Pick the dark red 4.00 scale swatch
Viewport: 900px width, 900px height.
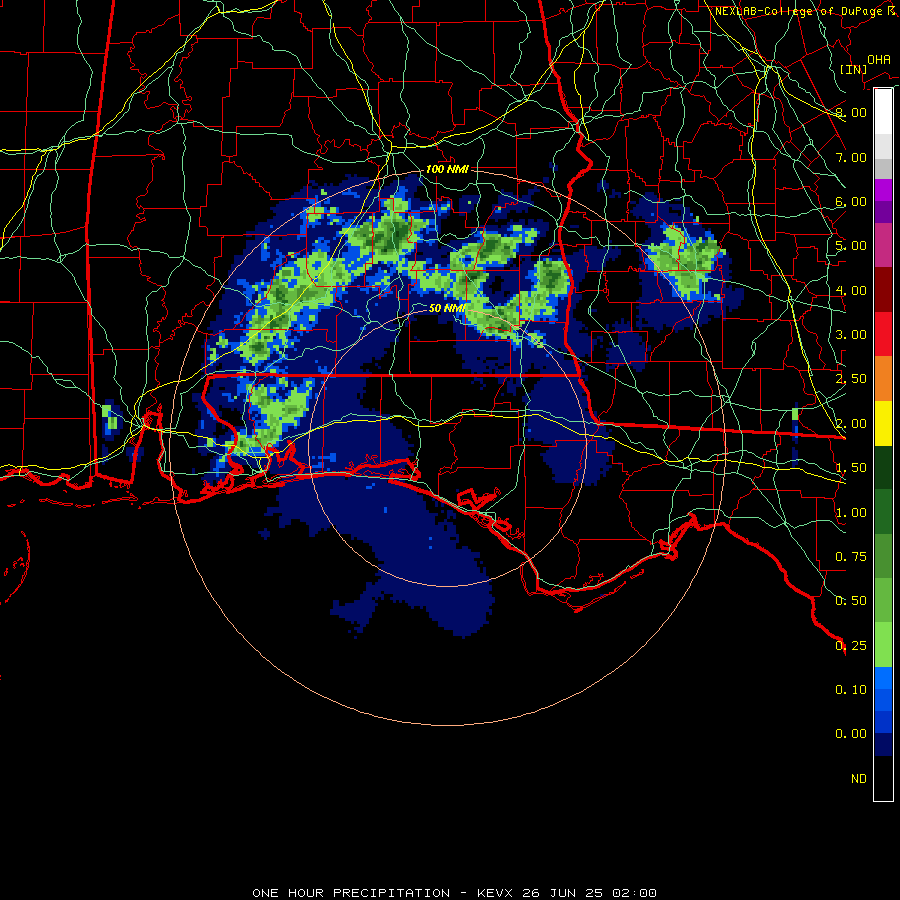(x=883, y=289)
